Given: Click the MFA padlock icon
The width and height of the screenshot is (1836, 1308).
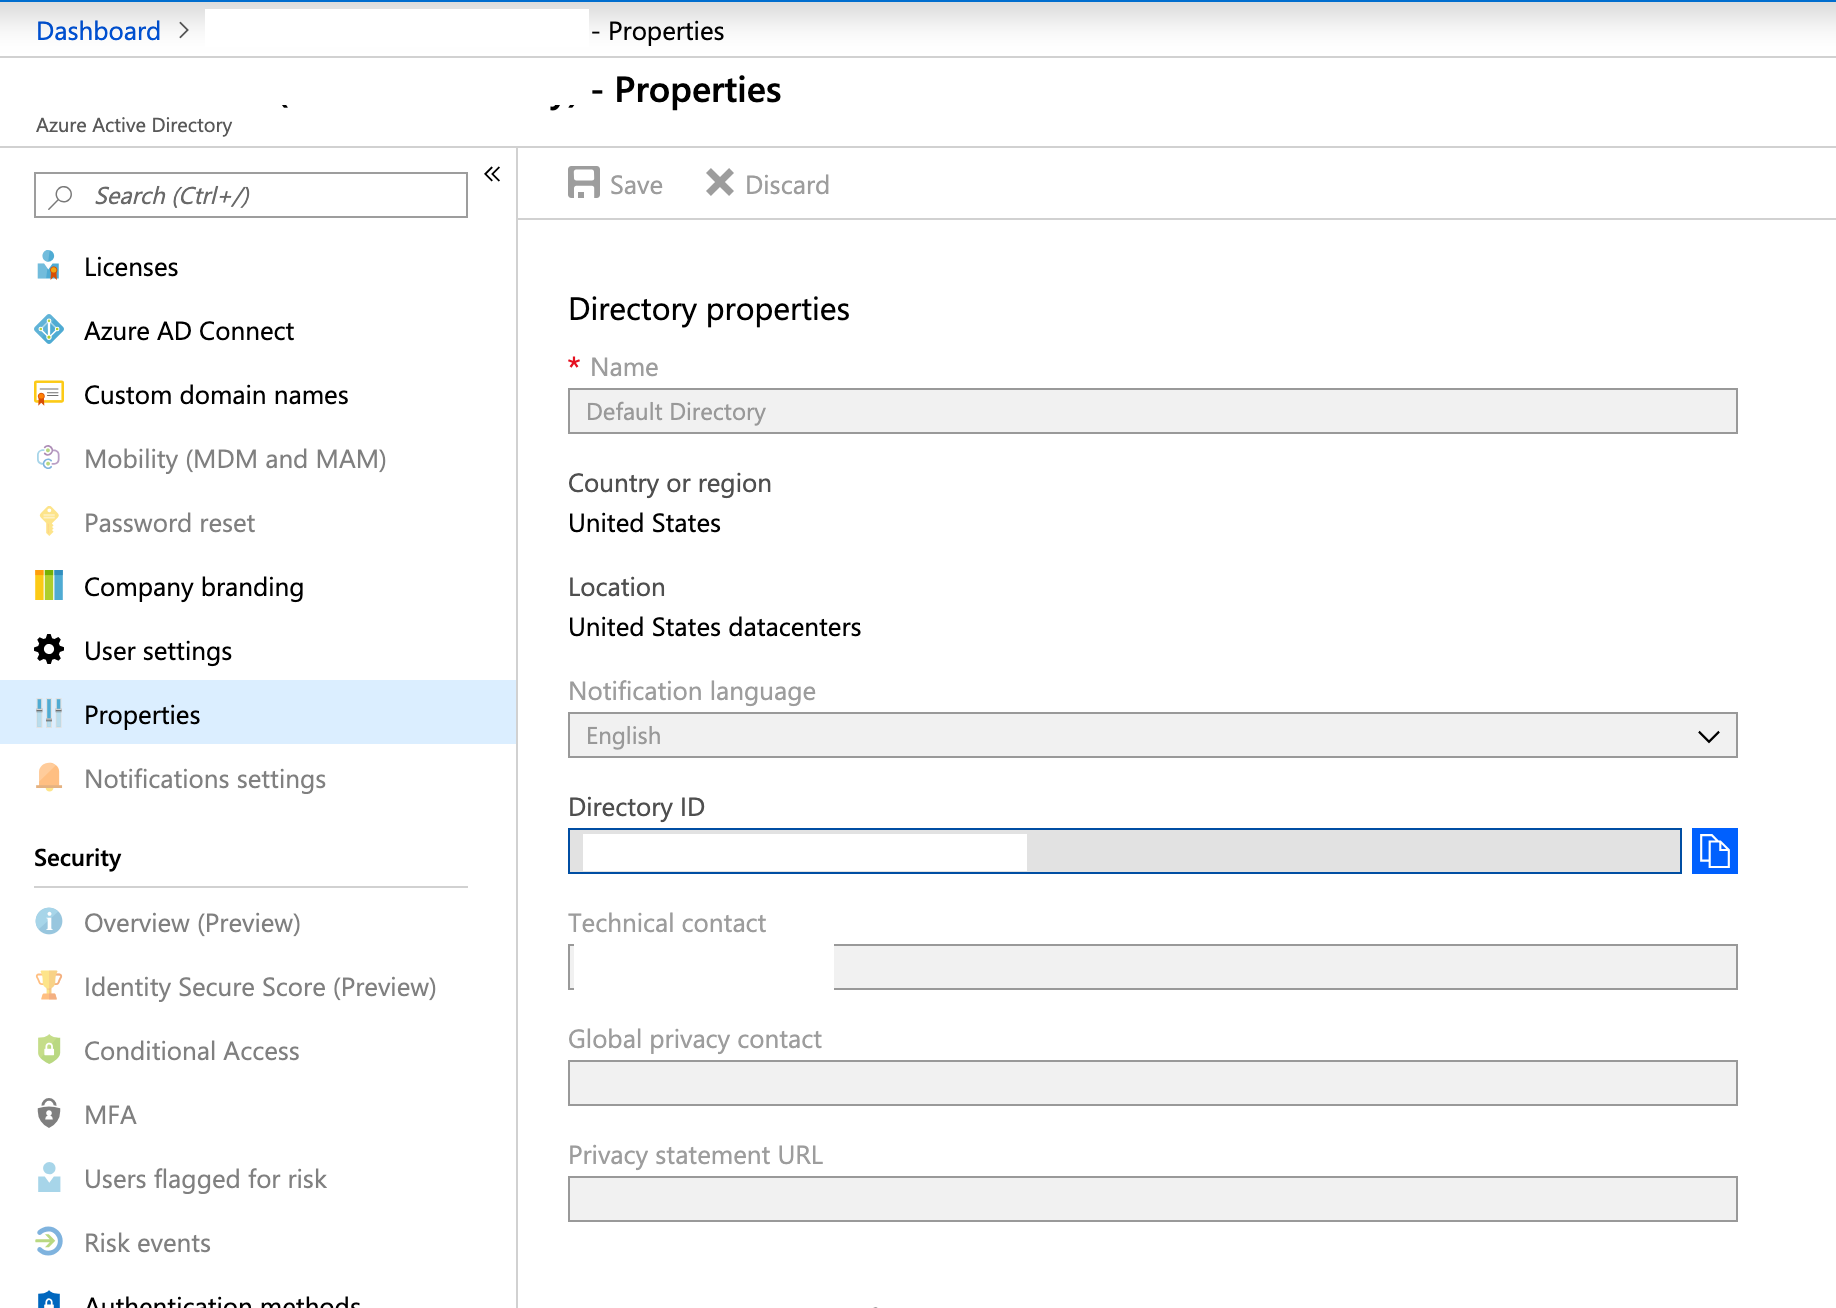Looking at the screenshot, I should pos(48,1114).
